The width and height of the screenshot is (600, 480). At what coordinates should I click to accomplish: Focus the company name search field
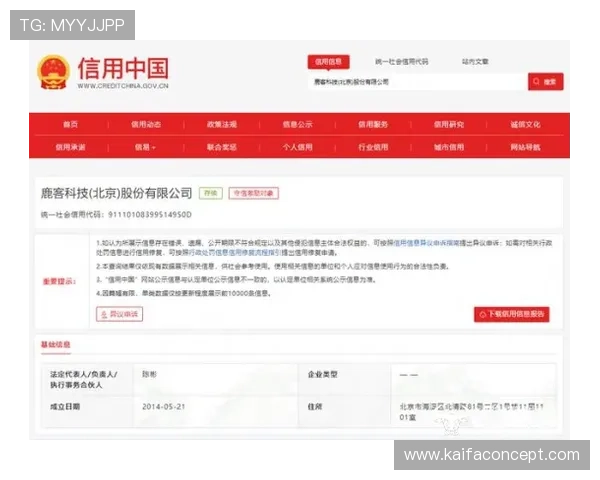point(418,82)
